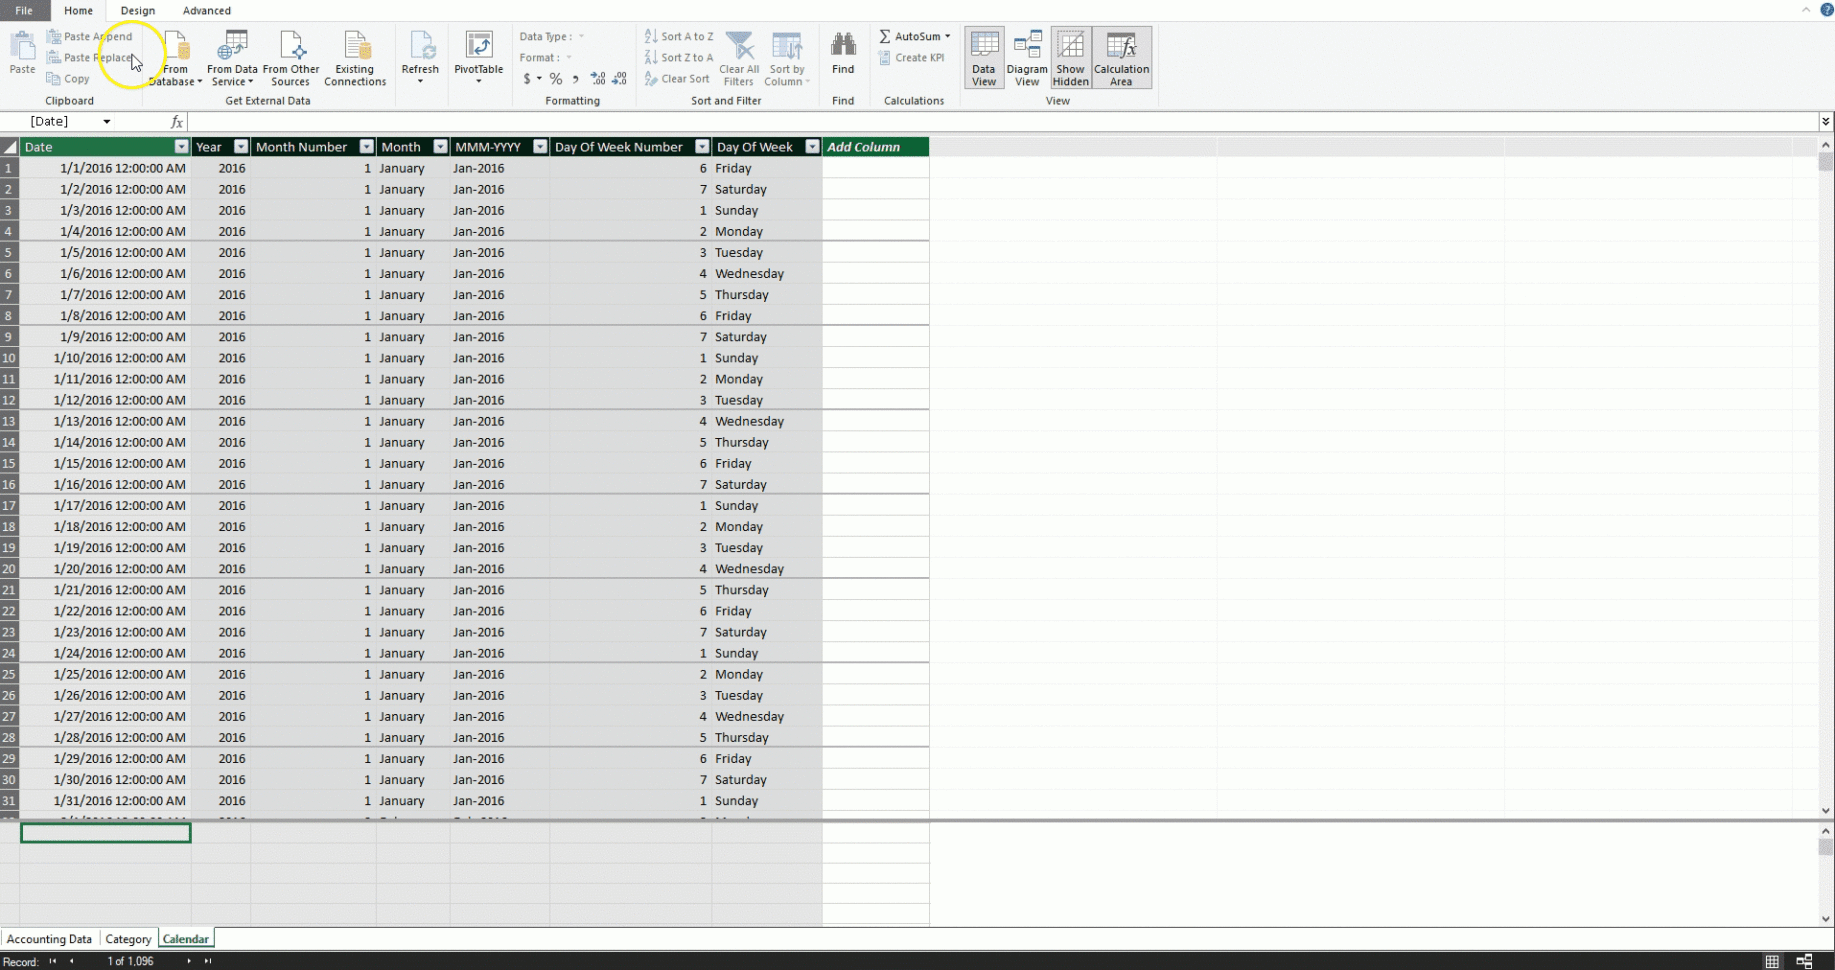The height and width of the screenshot is (970, 1835).
Task: Expand the Data Type dropdown
Action: [581, 36]
